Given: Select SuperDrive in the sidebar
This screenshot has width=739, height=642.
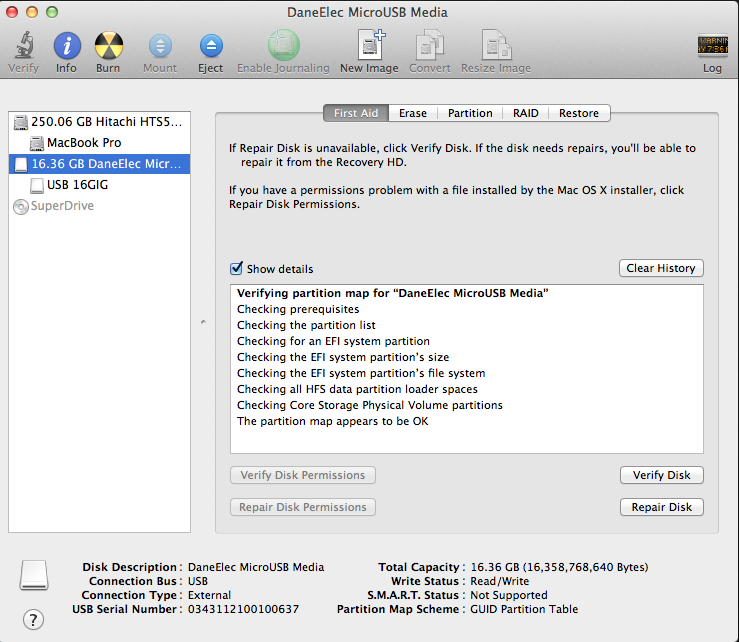Looking at the screenshot, I should click(x=99, y=206).
